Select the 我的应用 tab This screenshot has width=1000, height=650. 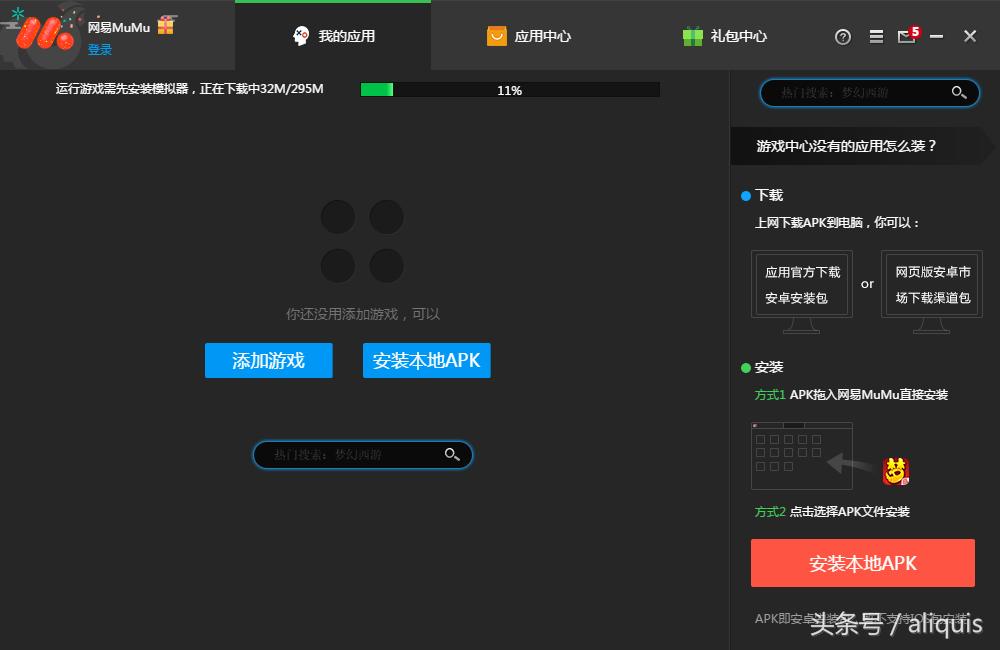pyautogui.click(x=333, y=35)
